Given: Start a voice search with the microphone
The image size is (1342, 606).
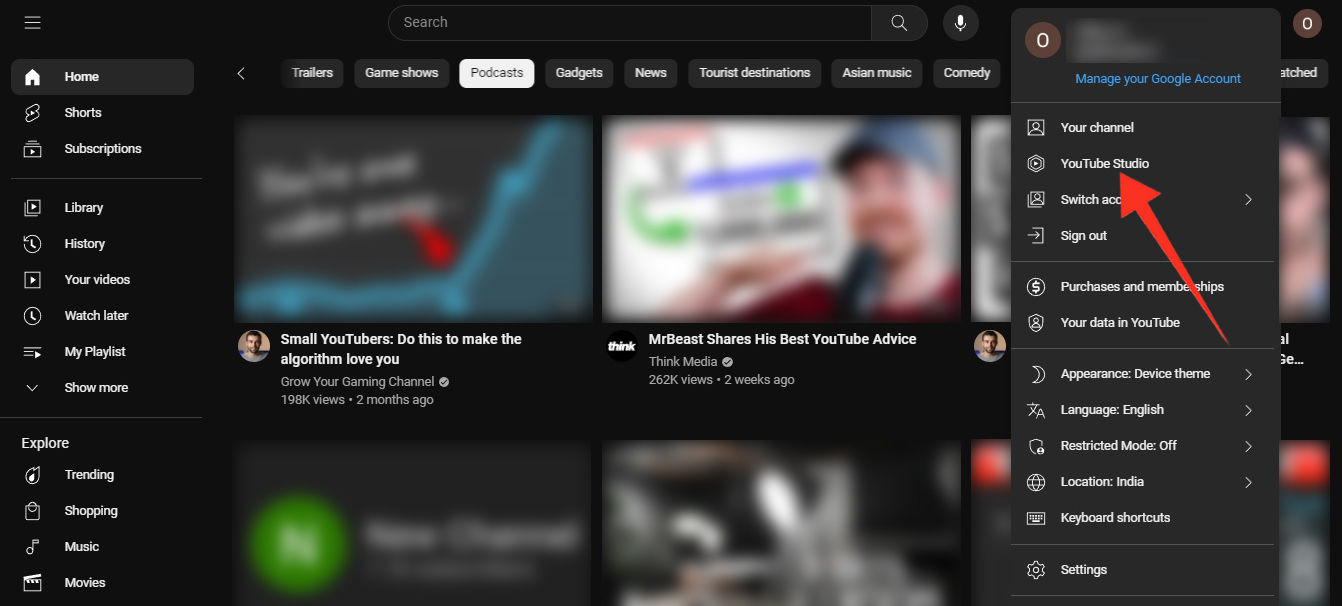Looking at the screenshot, I should [x=960, y=22].
